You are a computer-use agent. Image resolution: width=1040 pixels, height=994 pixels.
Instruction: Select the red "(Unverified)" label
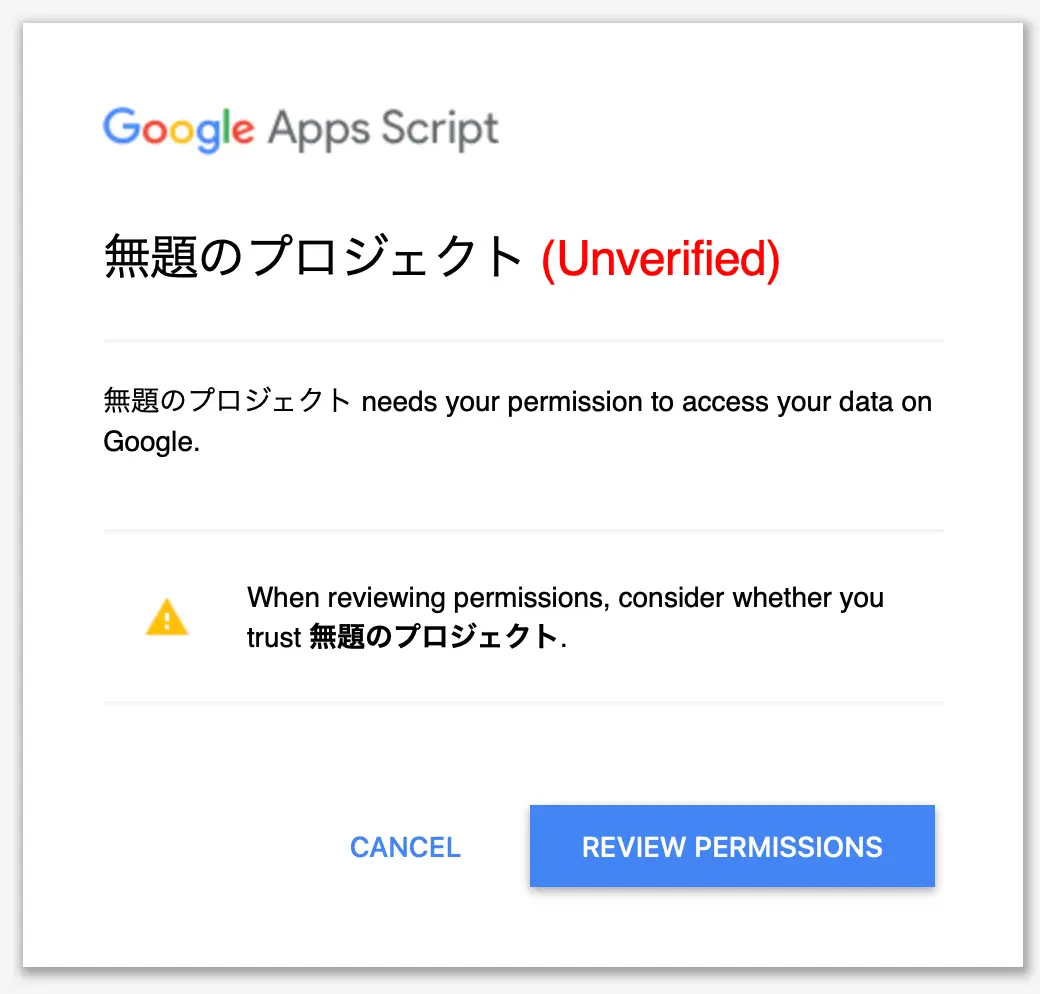(661, 258)
